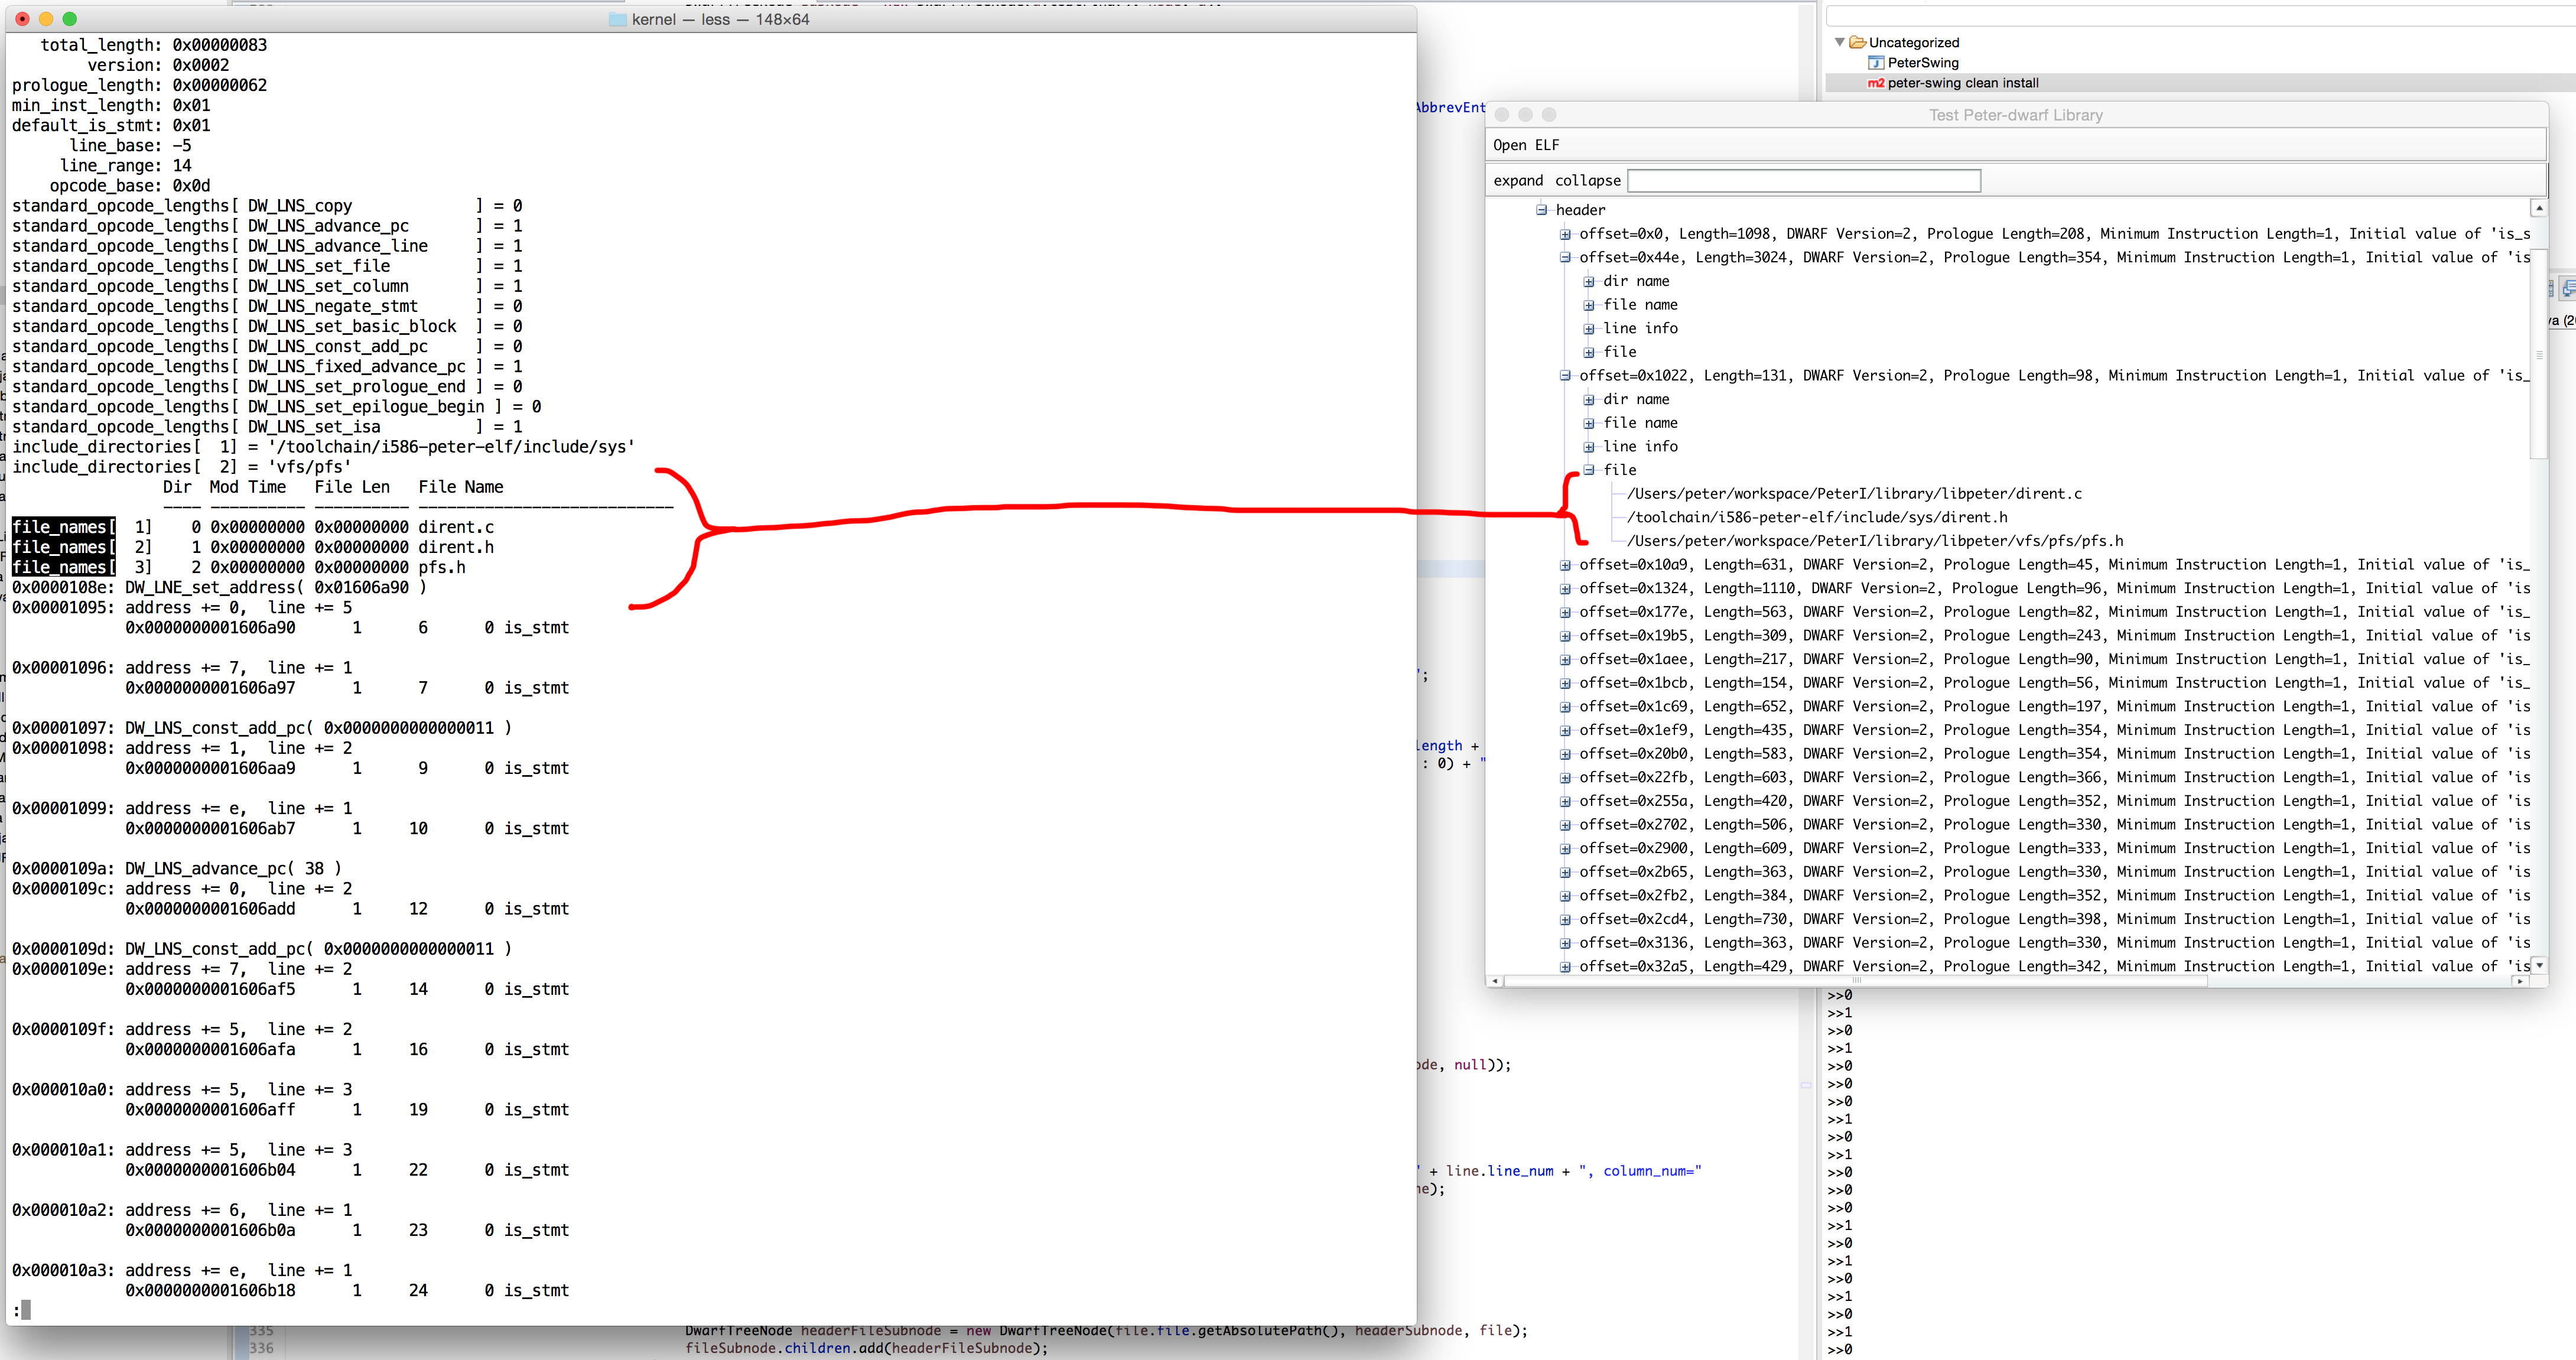2576x1360 pixels.
Task: Click the include_directories vfs/pfs line
Action: (181, 466)
